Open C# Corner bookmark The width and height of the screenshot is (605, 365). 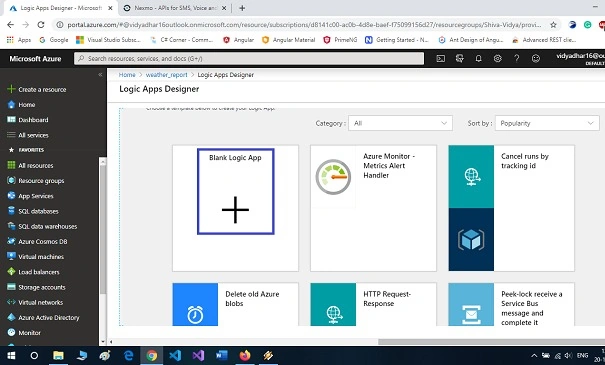tap(181, 40)
